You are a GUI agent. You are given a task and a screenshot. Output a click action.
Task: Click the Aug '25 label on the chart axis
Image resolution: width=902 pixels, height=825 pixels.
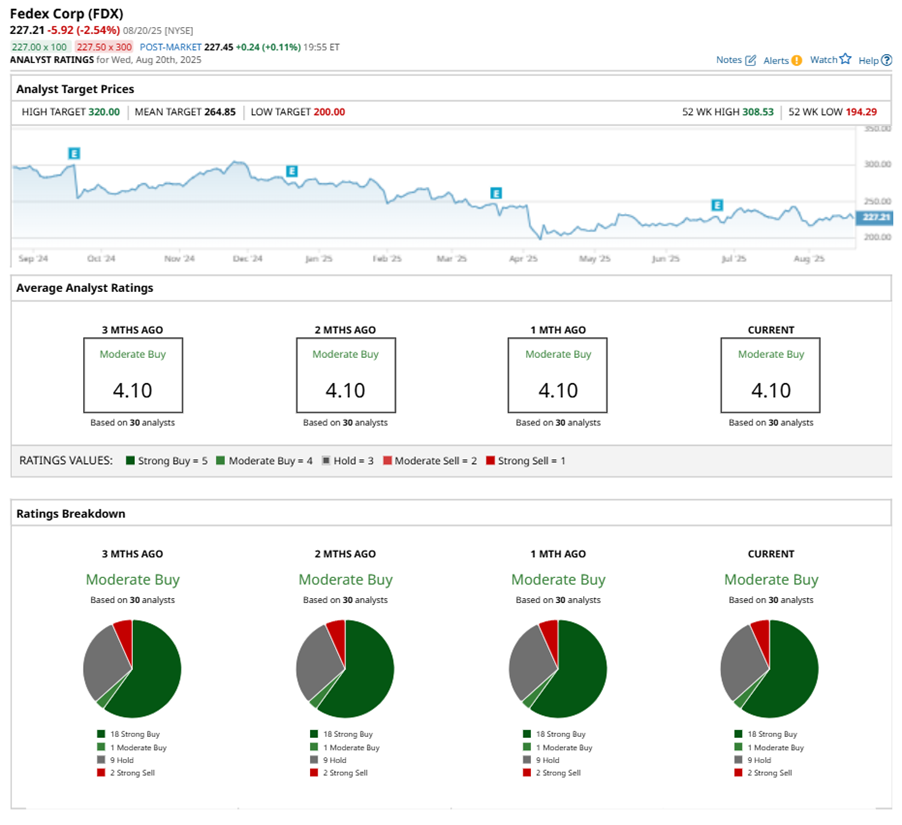(x=809, y=258)
